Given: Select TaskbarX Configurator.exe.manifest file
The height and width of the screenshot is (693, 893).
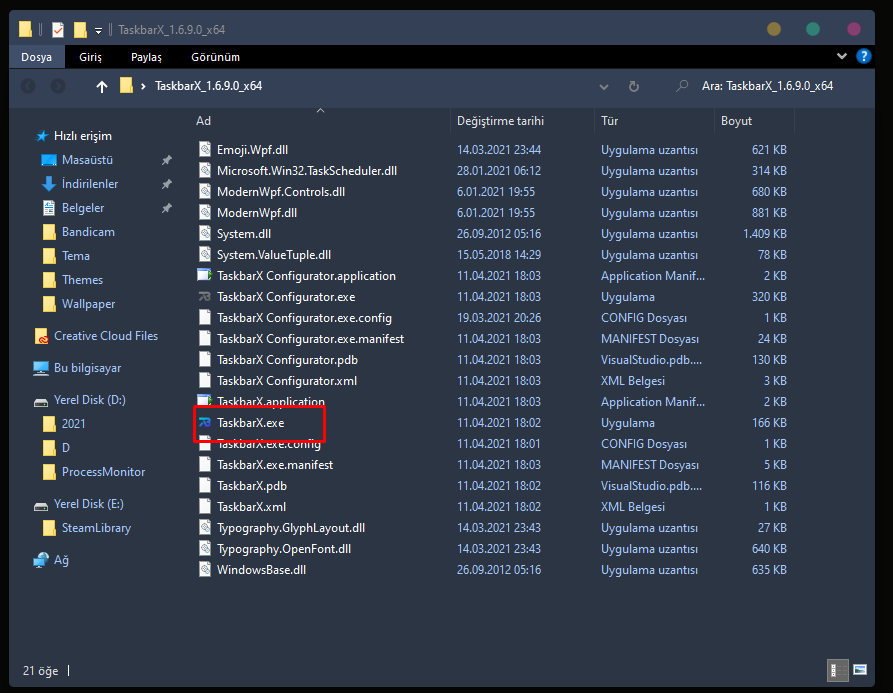Looking at the screenshot, I should (310, 339).
